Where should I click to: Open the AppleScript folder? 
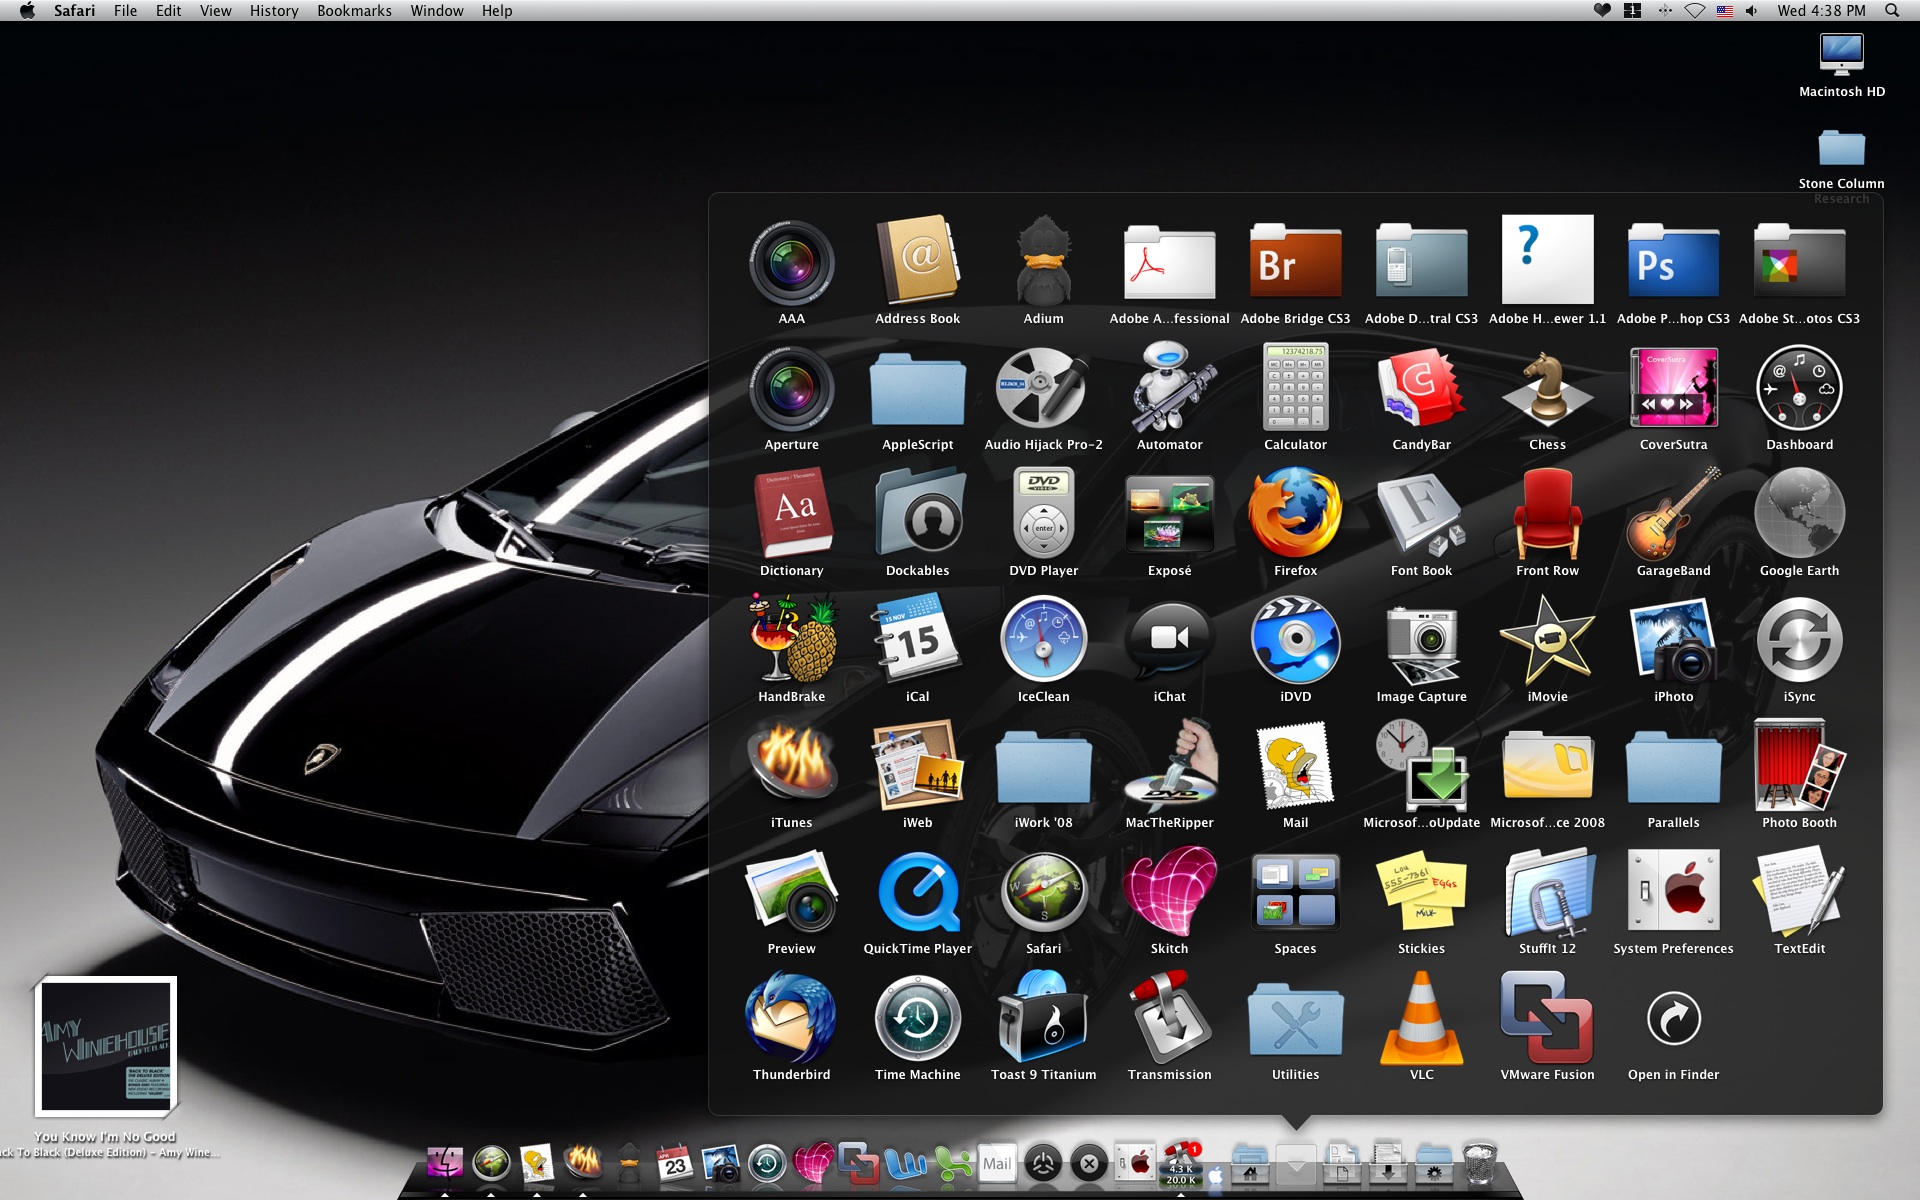coord(917,389)
